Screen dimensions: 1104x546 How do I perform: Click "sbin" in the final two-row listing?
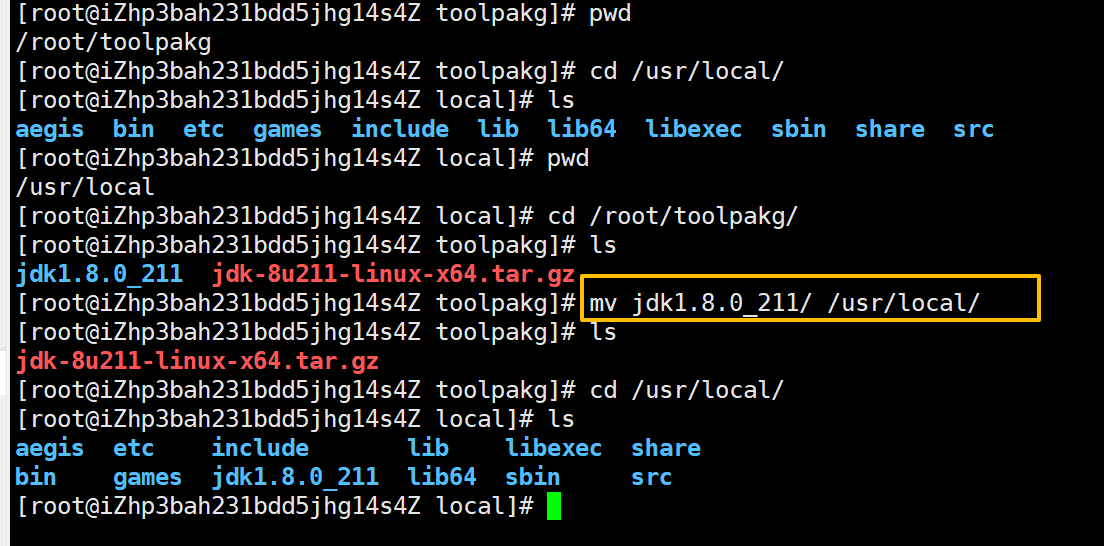point(532,477)
